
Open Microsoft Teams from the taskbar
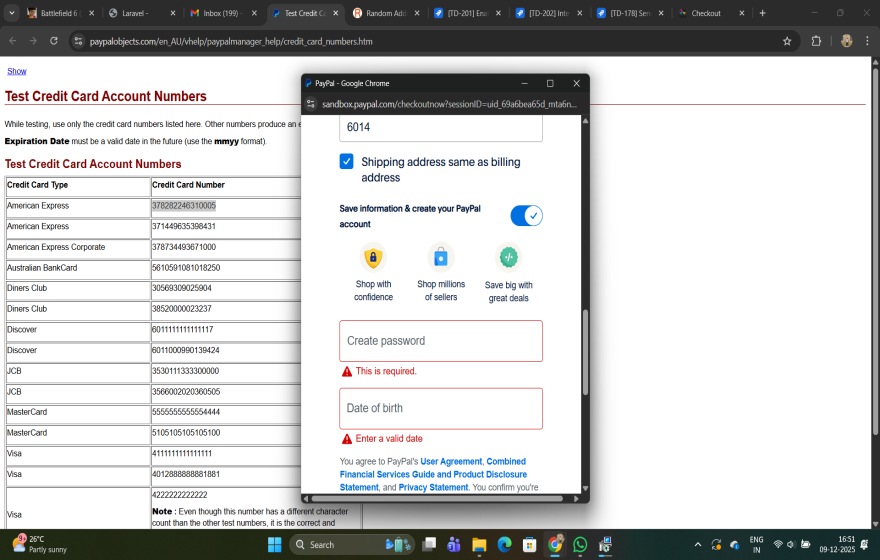(454, 544)
